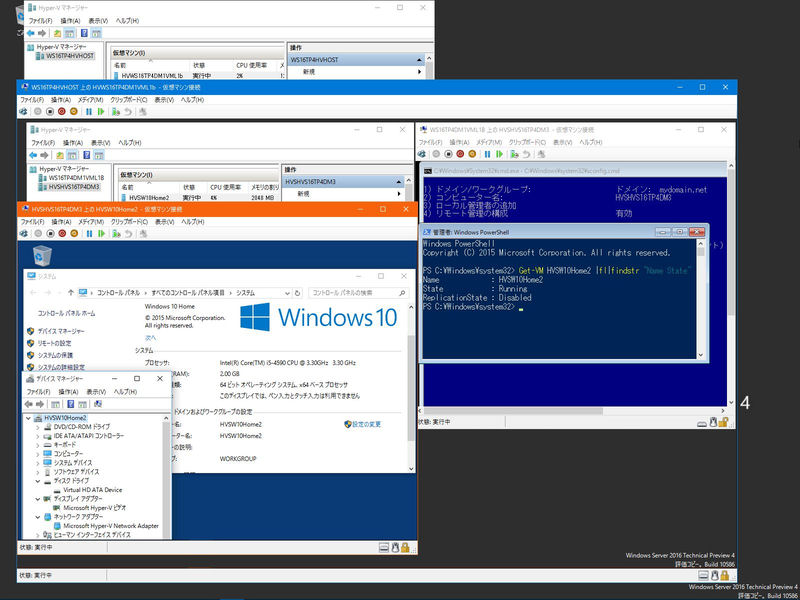800x600 pixels.
Task: Expand IDE ATA/ATAPI コントローラー node in Device Manager
Action: coord(38,436)
